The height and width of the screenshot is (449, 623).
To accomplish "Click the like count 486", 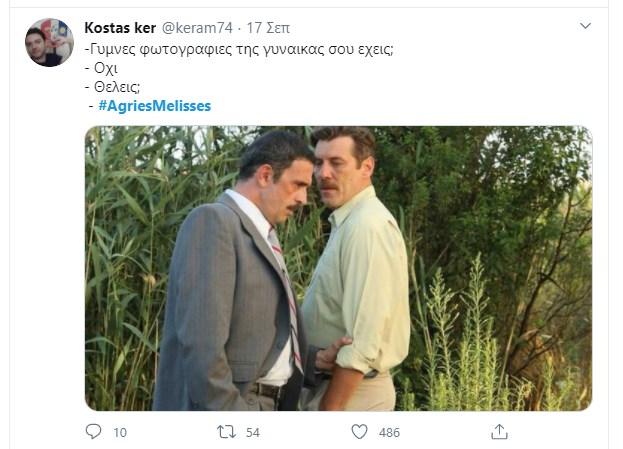I will click(389, 432).
